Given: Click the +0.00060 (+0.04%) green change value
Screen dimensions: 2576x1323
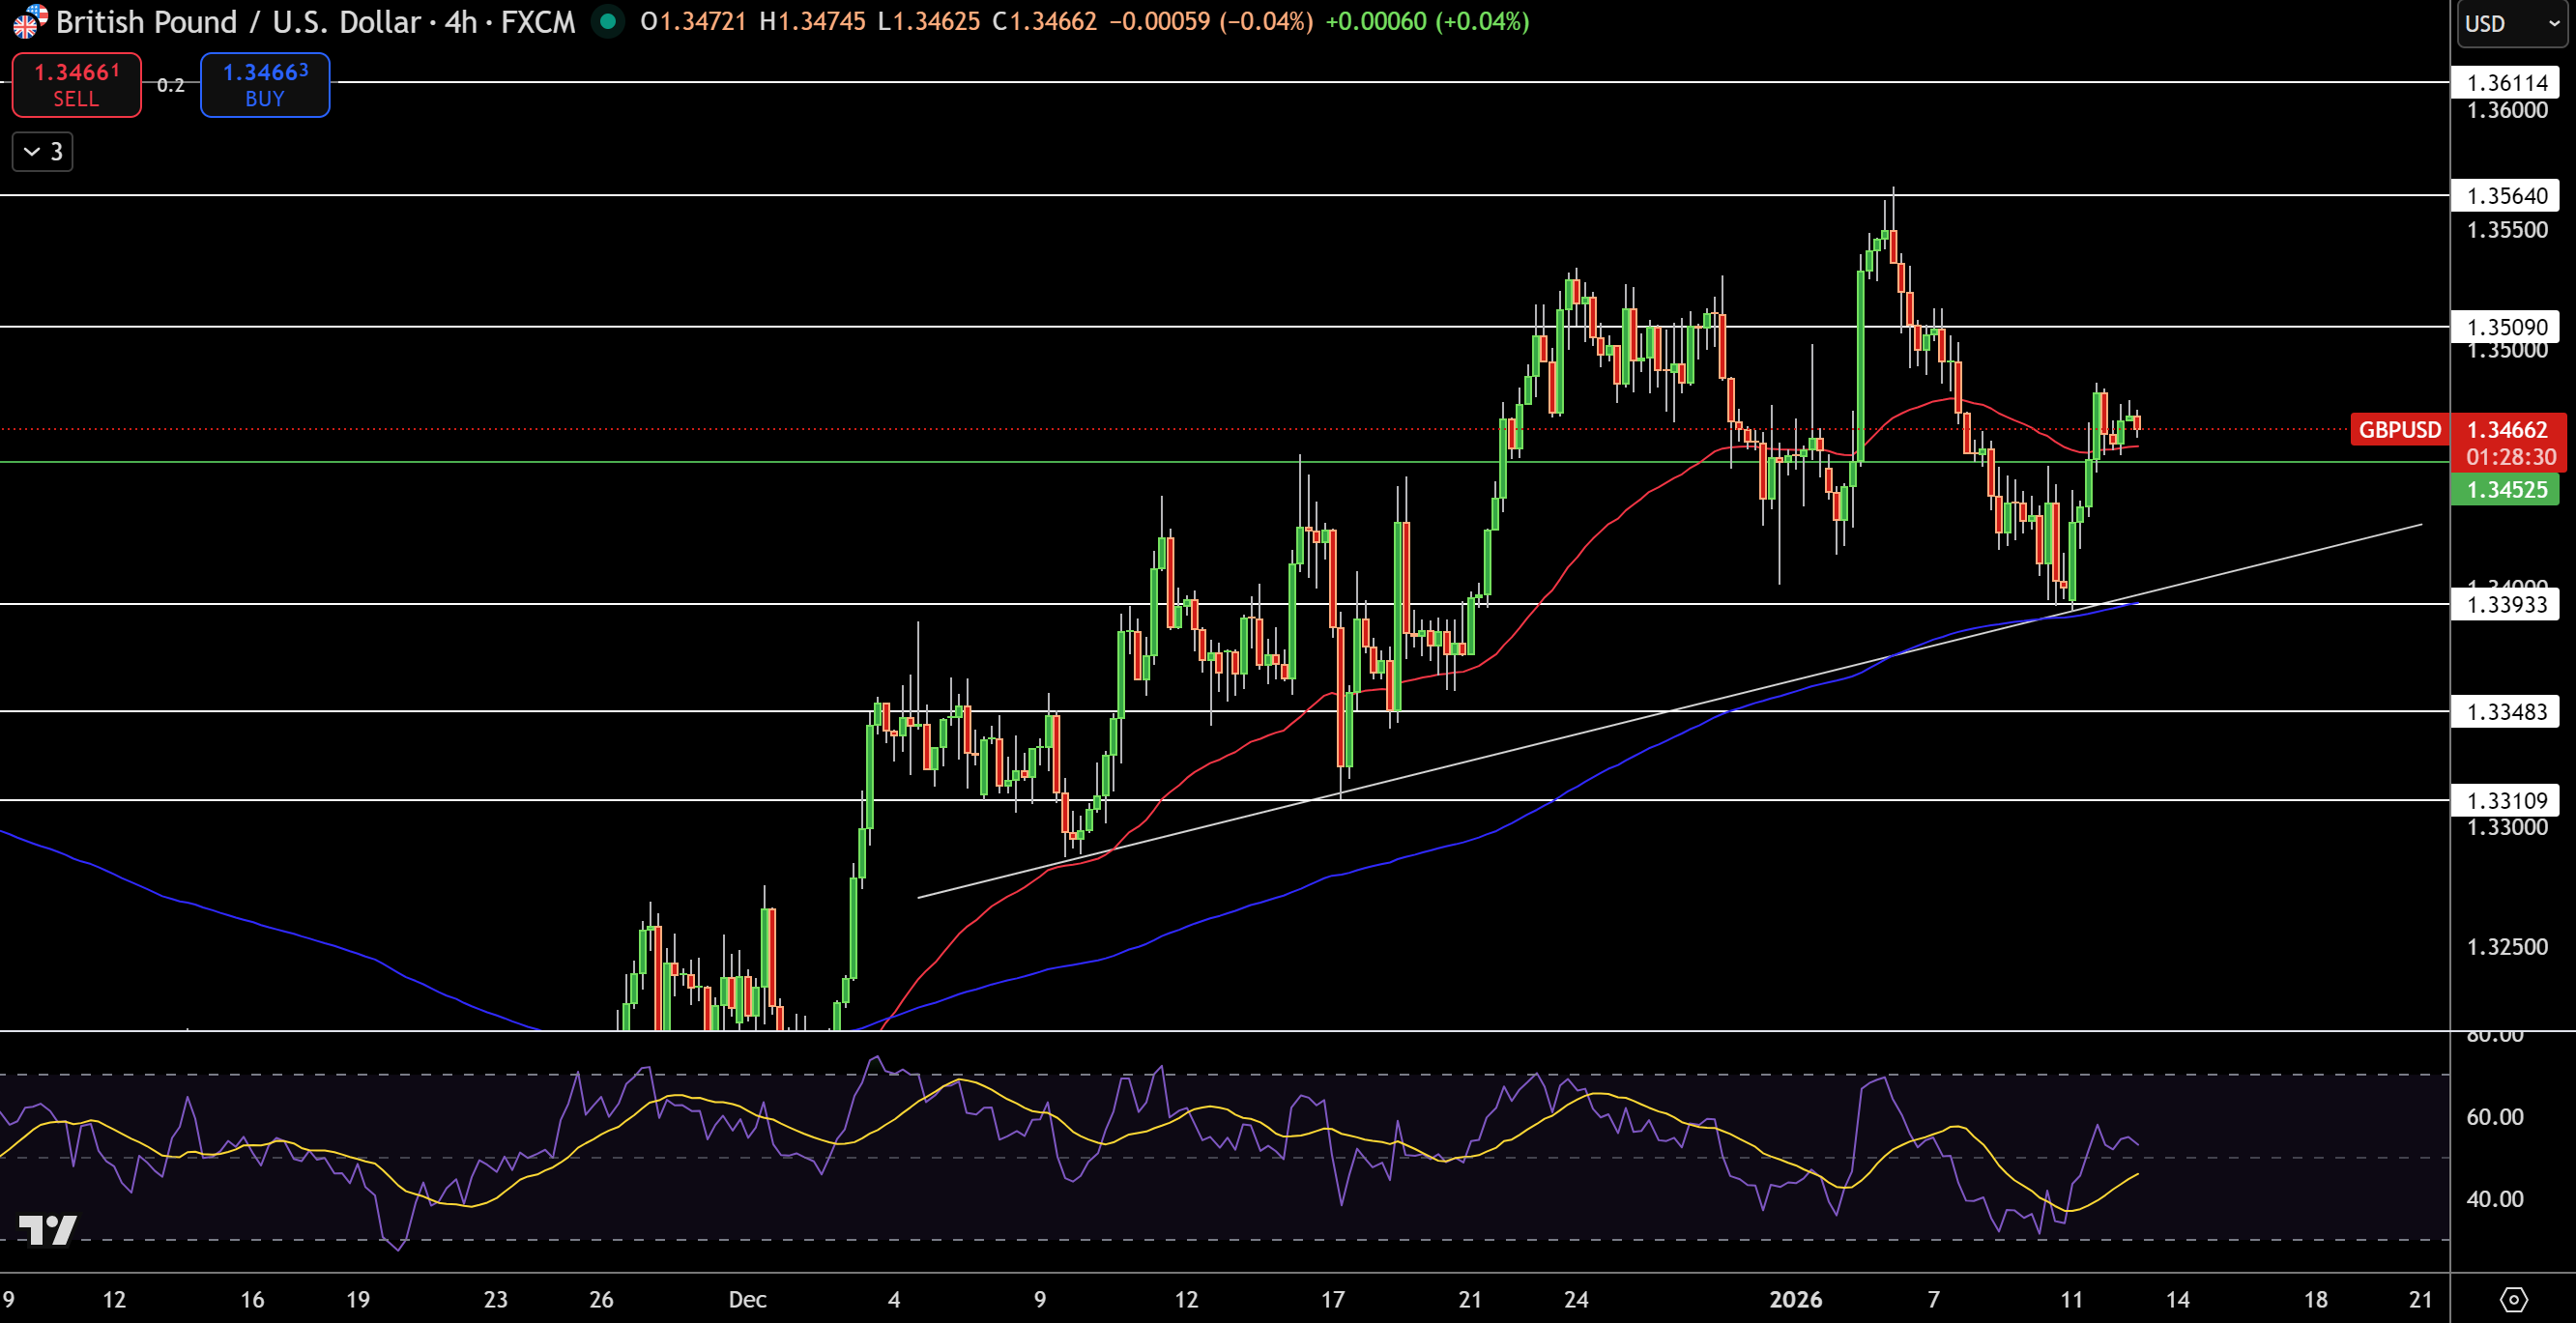Looking at the screenshot, I should click(x=1427, y=21).
